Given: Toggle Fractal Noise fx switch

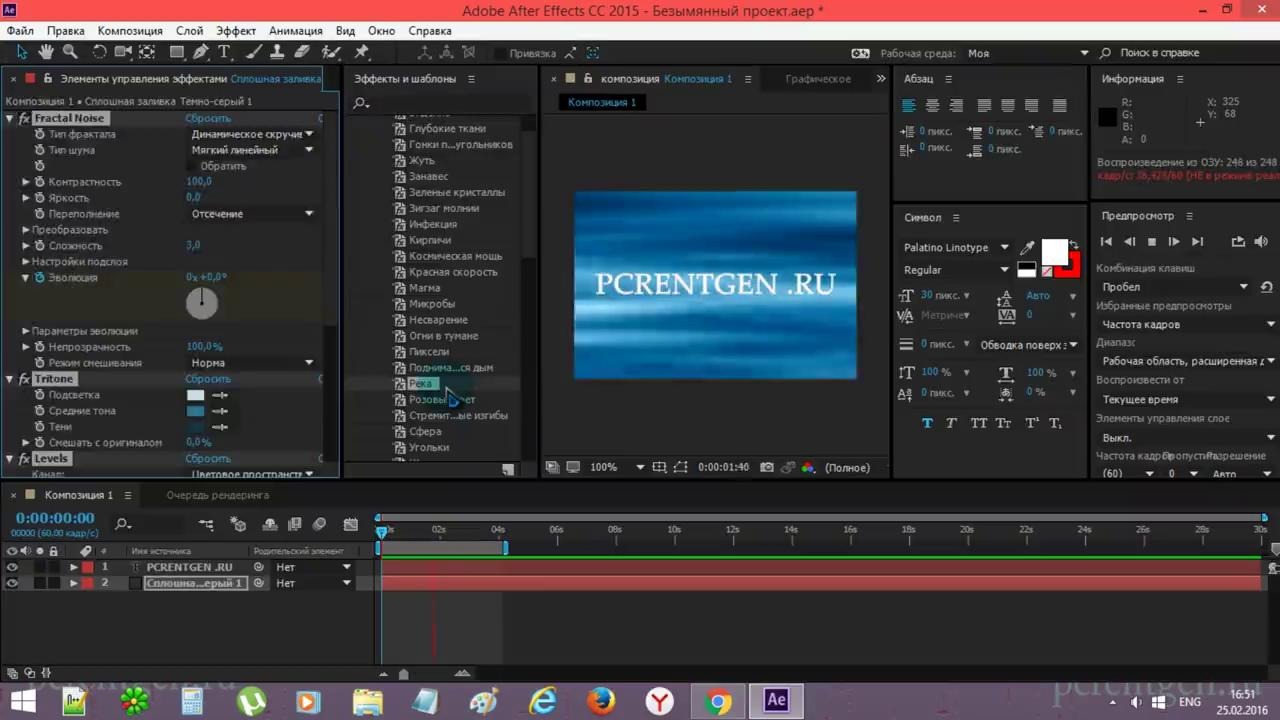Looking at the screenshot, I should [x=24, y=118].
